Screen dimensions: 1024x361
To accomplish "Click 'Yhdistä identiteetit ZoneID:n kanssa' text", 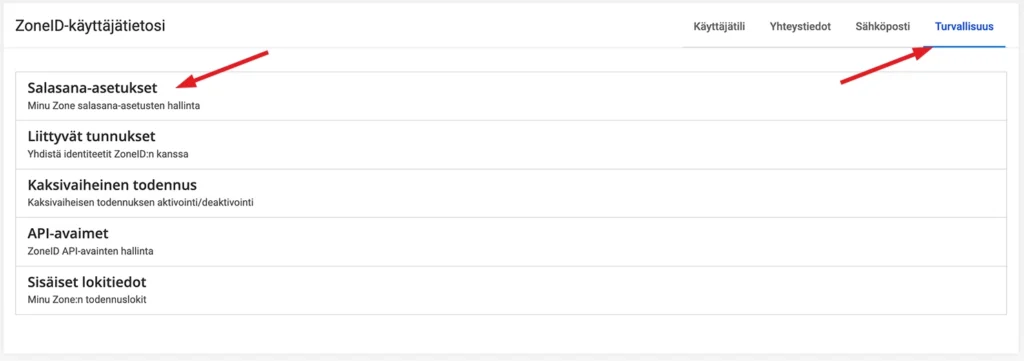I will 108,154.
